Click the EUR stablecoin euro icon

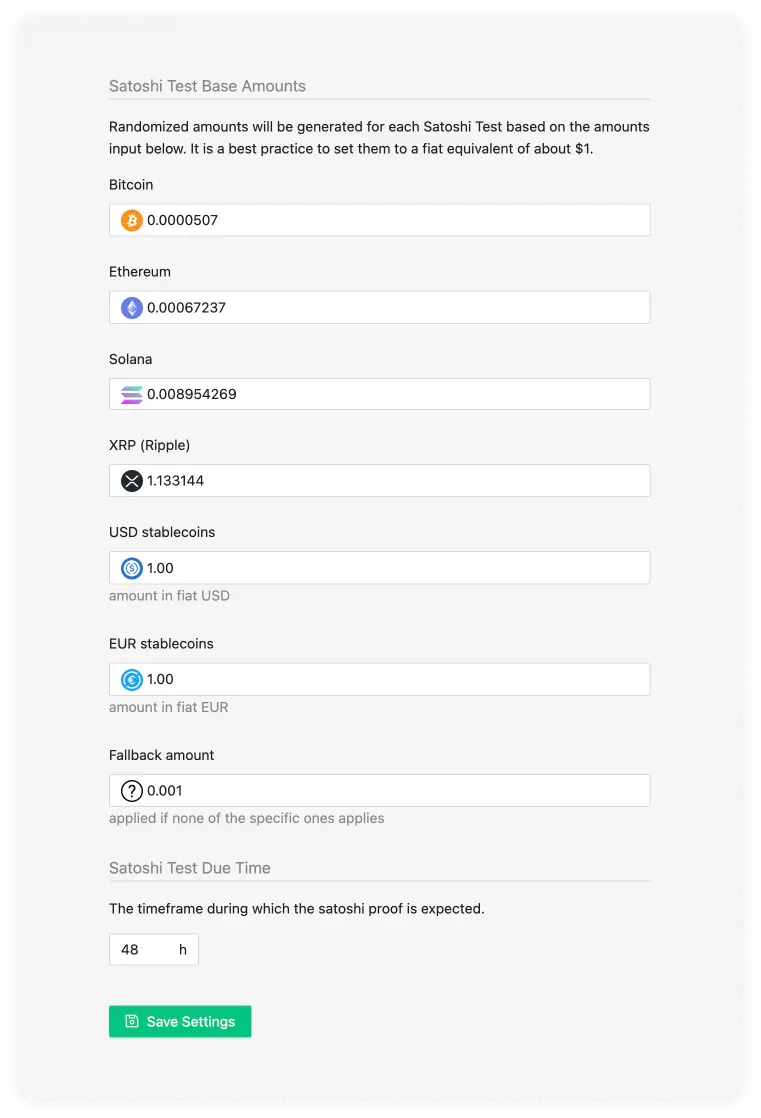click(131, 679)
